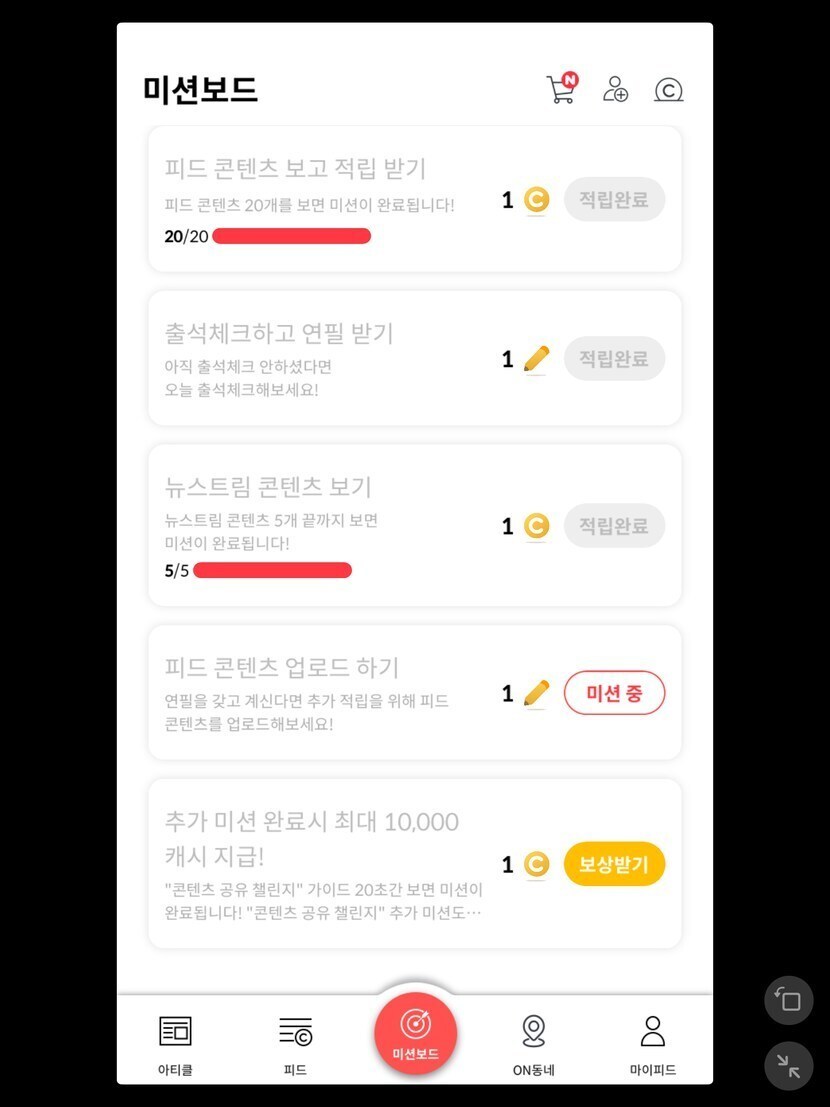The width and height of the screenshot is (830, 1107).
Task: Tap the add friend icon
Action: click(615, 89)
